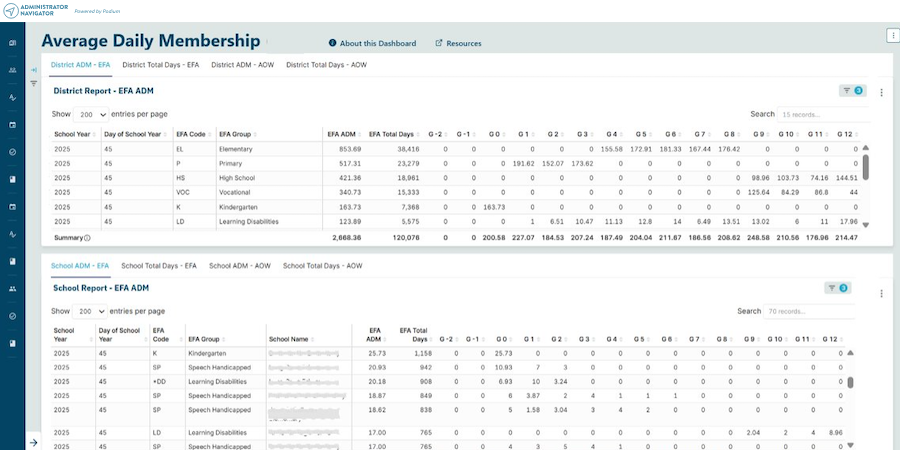Open the topmost news-style sidebar icon

[x=13, y=43]
